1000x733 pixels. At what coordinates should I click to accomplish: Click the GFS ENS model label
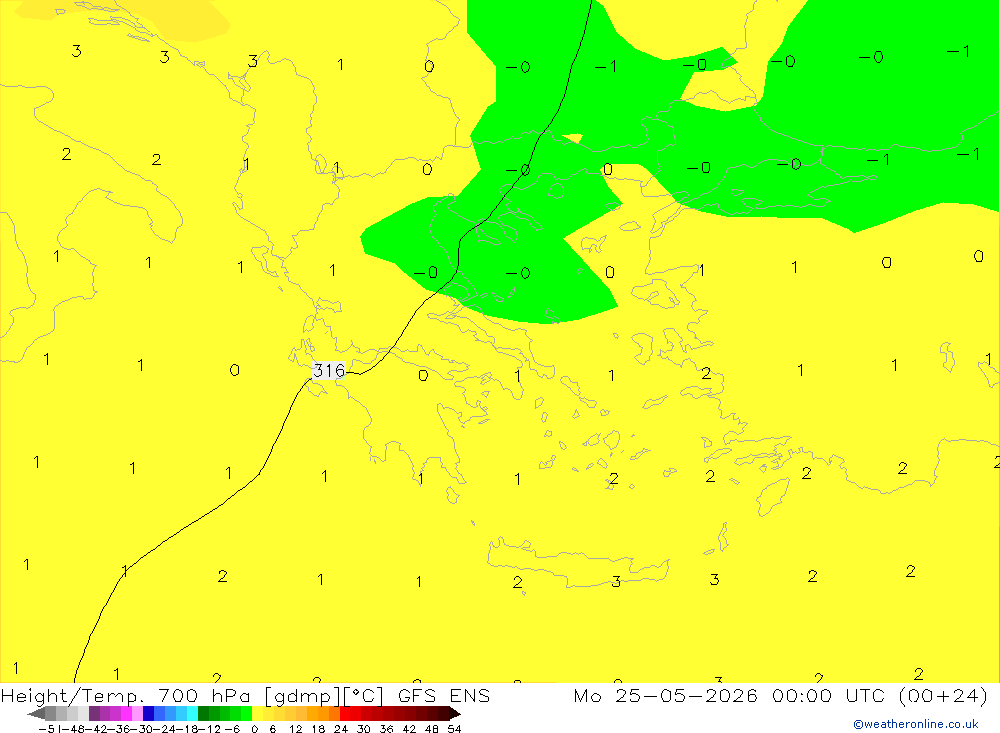pos(444,695)
